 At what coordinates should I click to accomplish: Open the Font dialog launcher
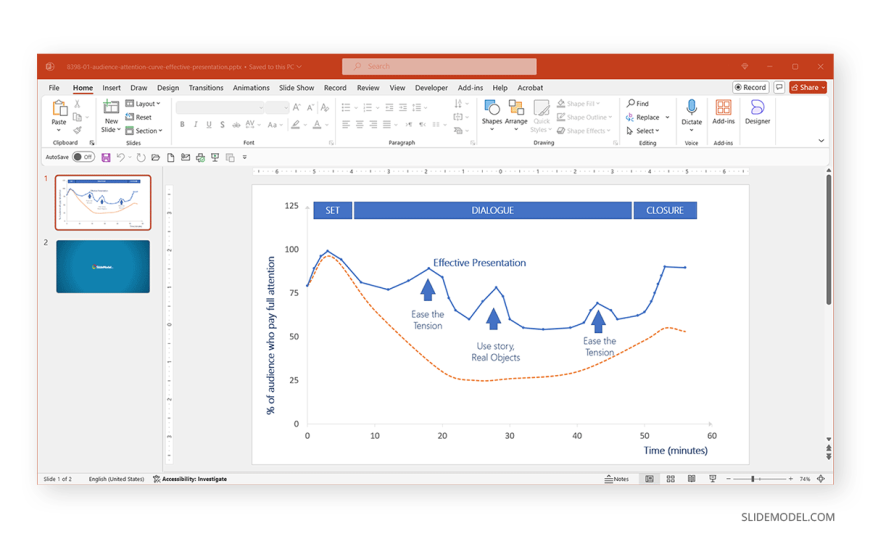[331, 143]
